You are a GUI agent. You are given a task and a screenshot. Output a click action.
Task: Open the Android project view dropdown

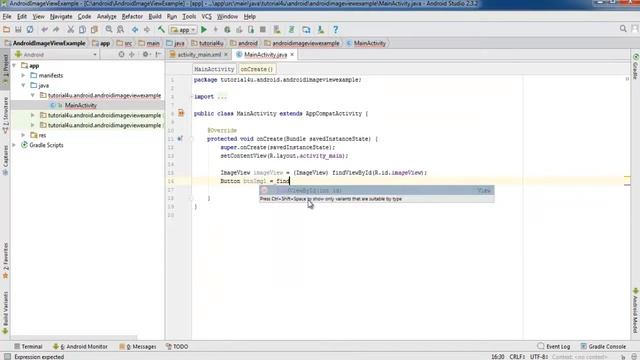56,55
